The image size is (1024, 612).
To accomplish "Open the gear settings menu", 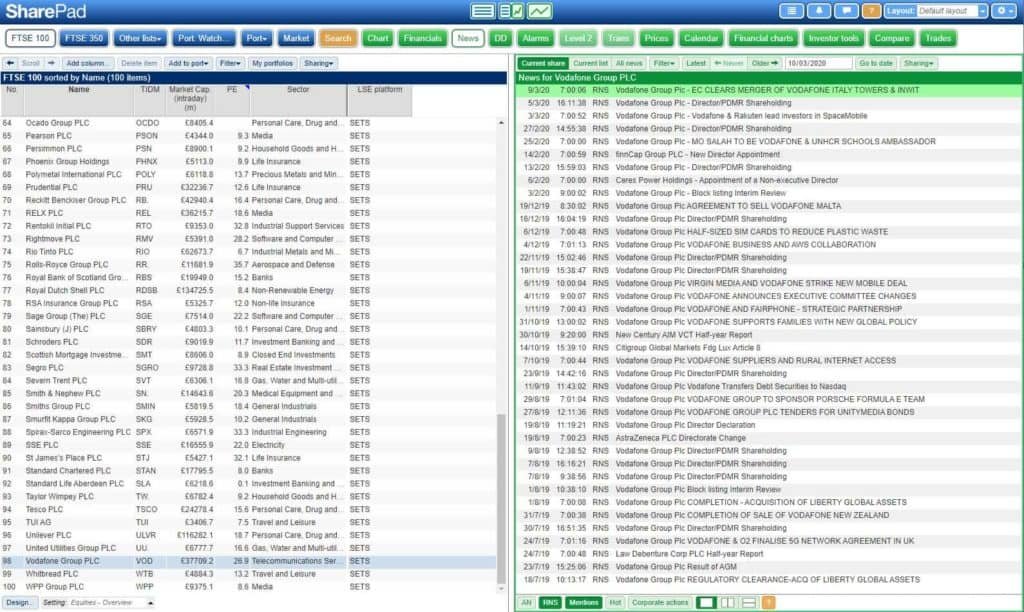I will [1002, 11].
